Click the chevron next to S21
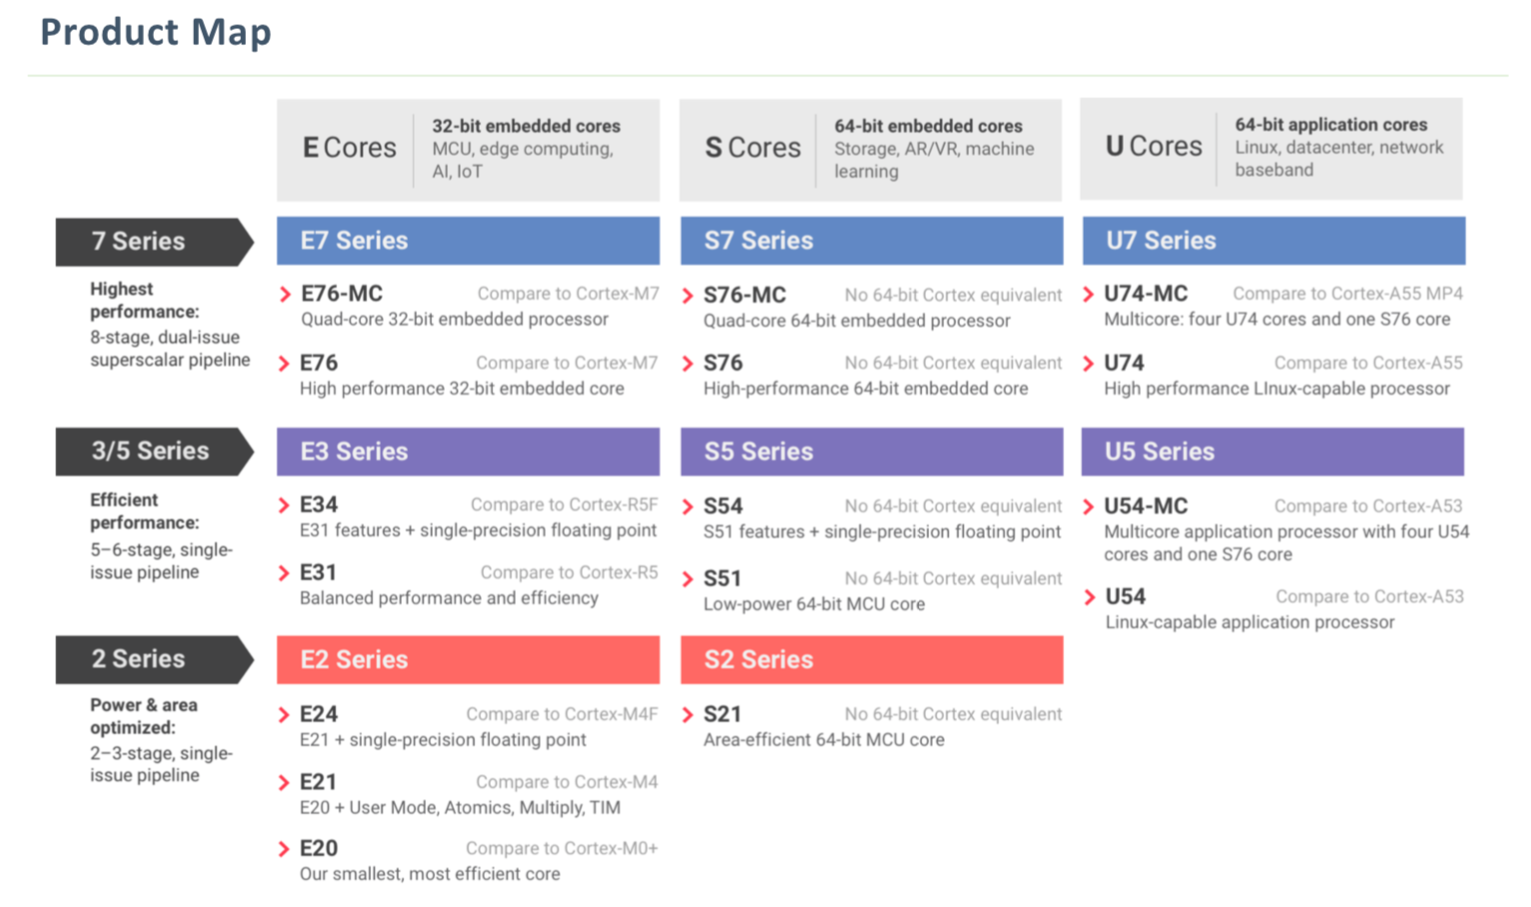This screenshot has height=907, width=1531. click(688, 715)
